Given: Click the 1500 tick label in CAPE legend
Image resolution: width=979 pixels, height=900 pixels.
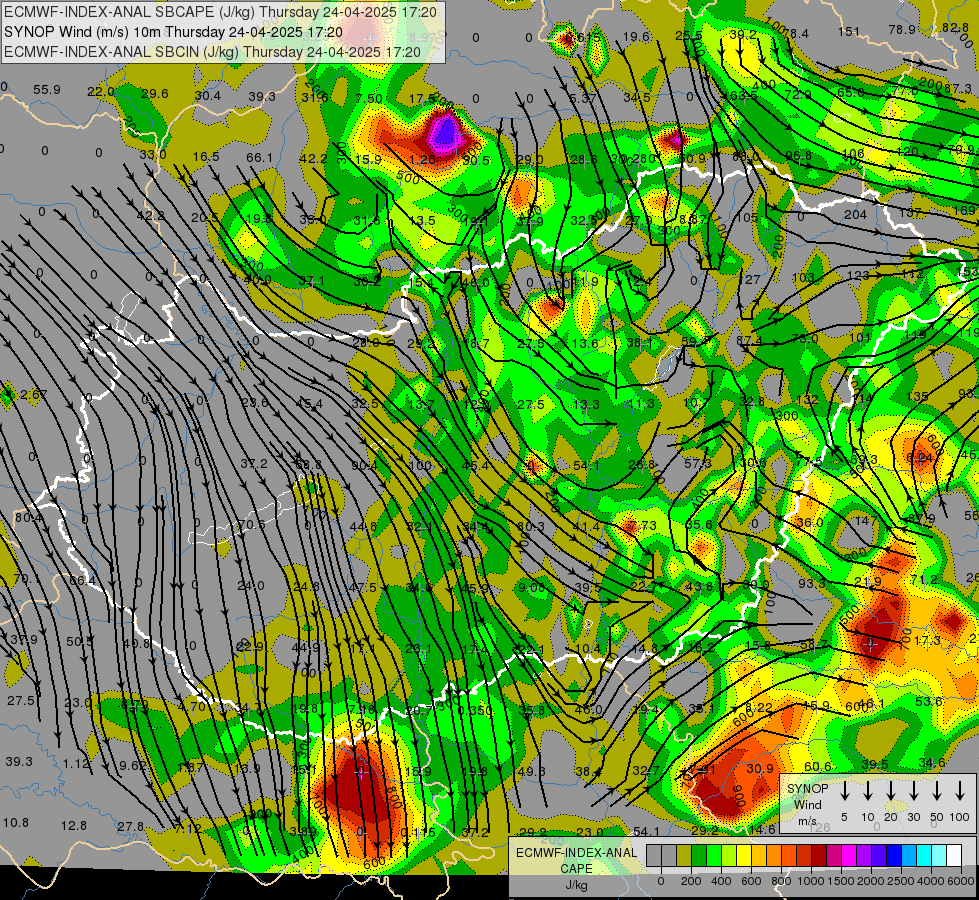Looking at the screenshot, I should 841,881.
